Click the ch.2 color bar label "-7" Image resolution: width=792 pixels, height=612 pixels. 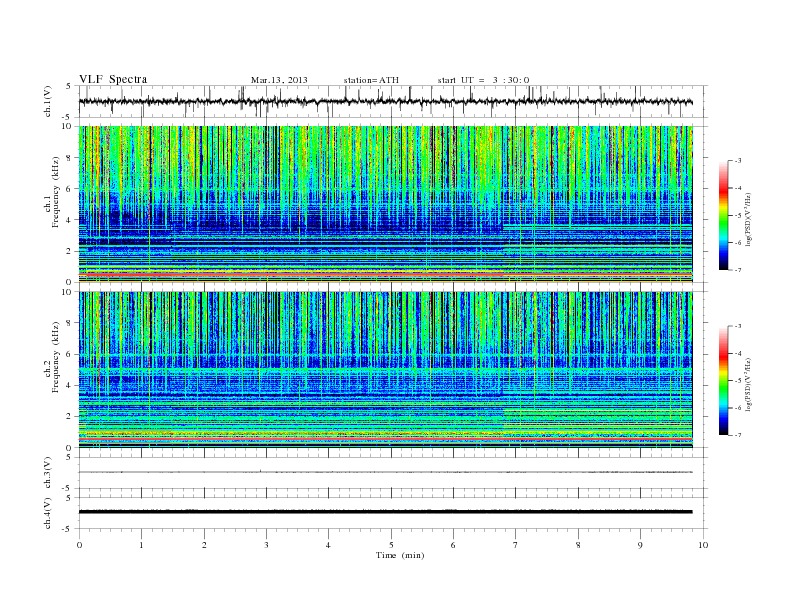click(737, 435)
